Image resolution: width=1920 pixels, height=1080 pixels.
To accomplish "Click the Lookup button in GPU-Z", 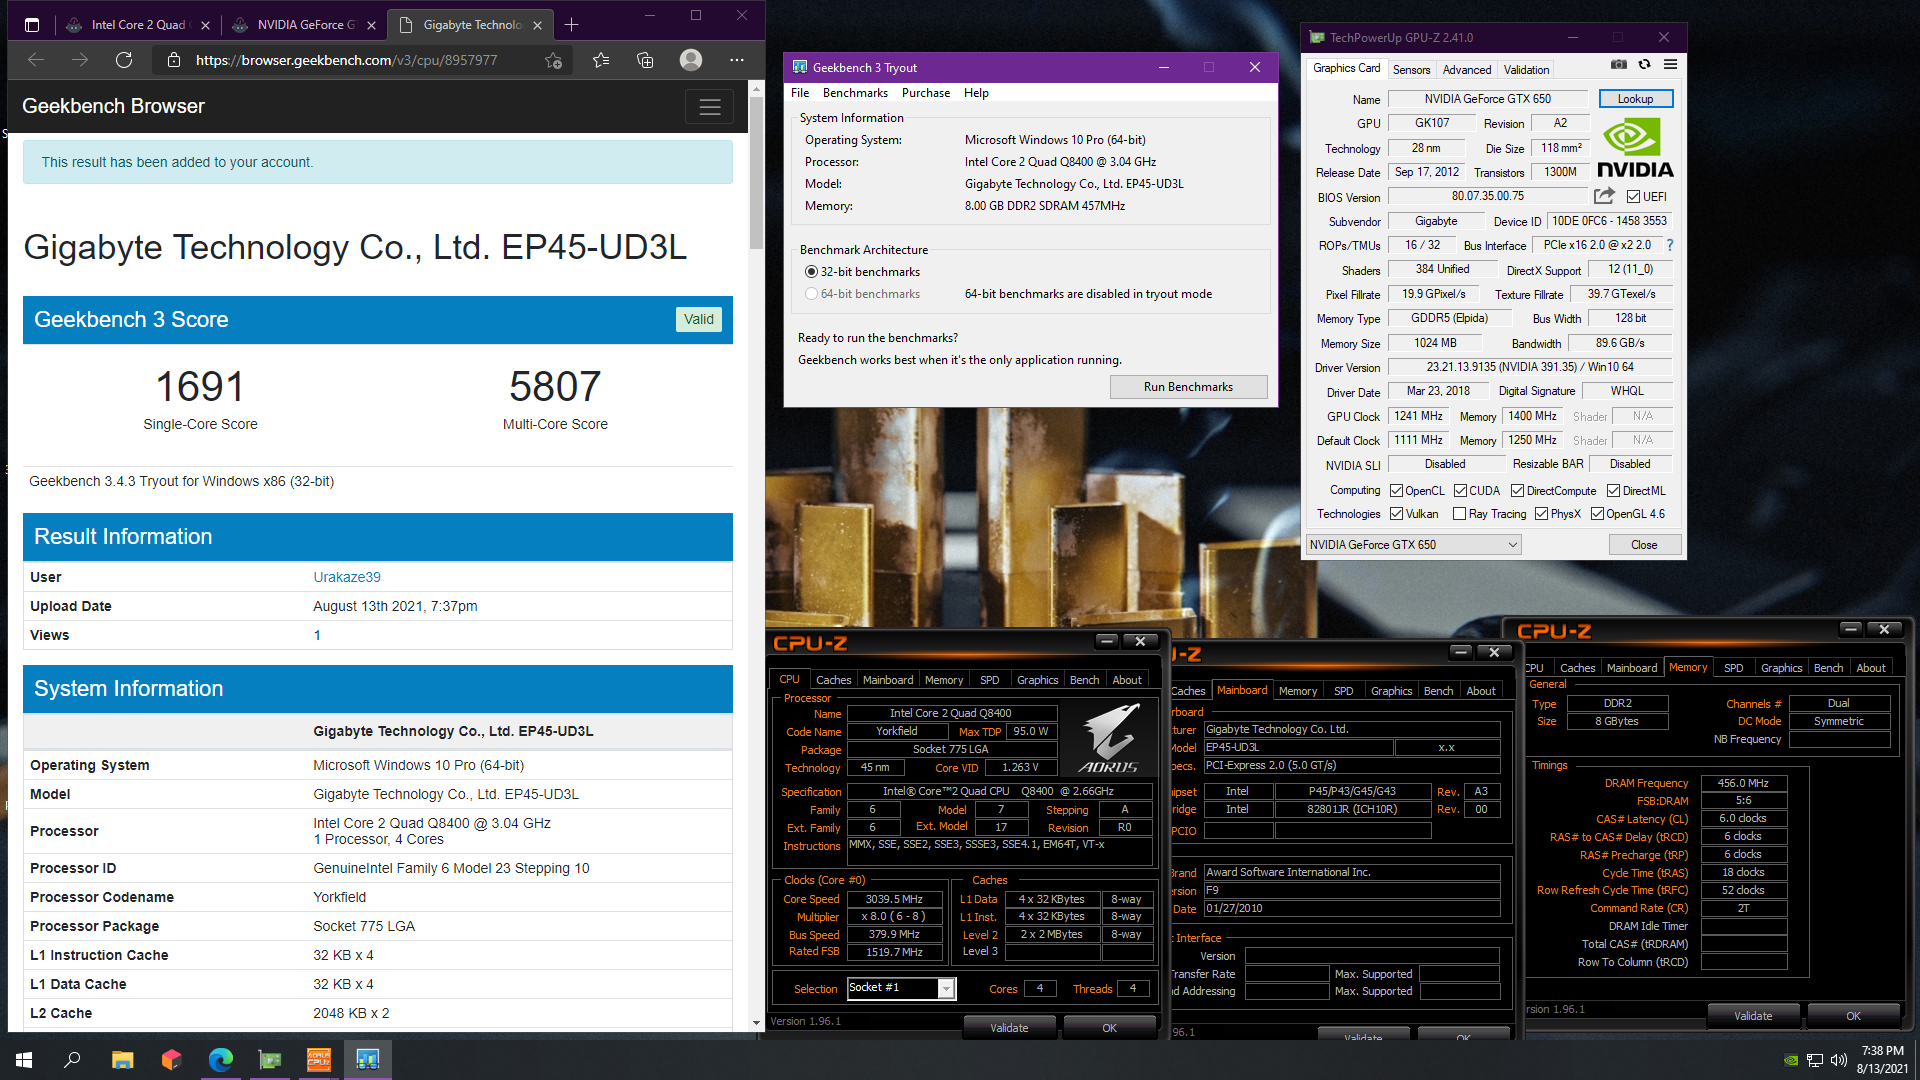I will (1635, 99).
